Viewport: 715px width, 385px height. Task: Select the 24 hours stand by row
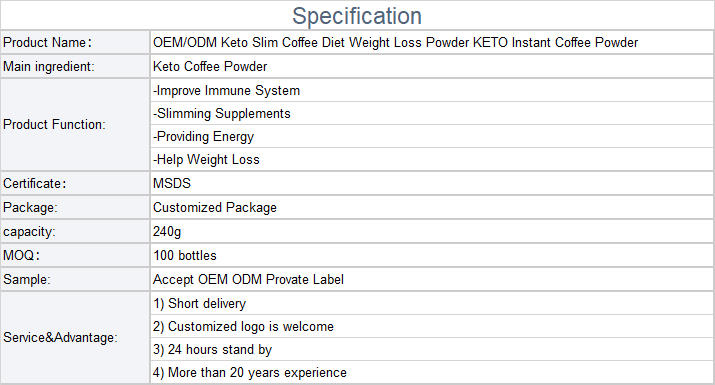pos(432,349)
